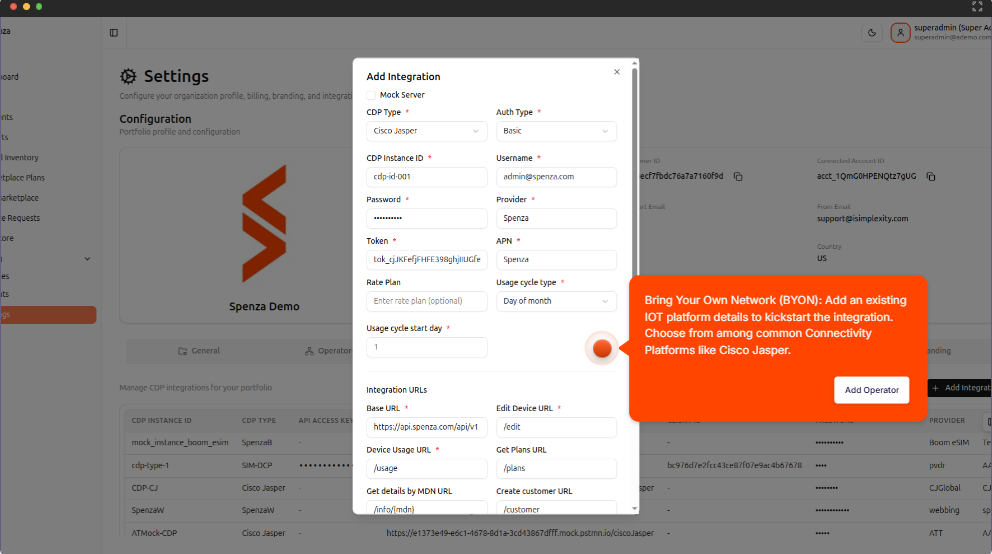The image size is (992, 554).
Task: Click the pstmn.io mock URL cell
Action: tap(520, 533)
